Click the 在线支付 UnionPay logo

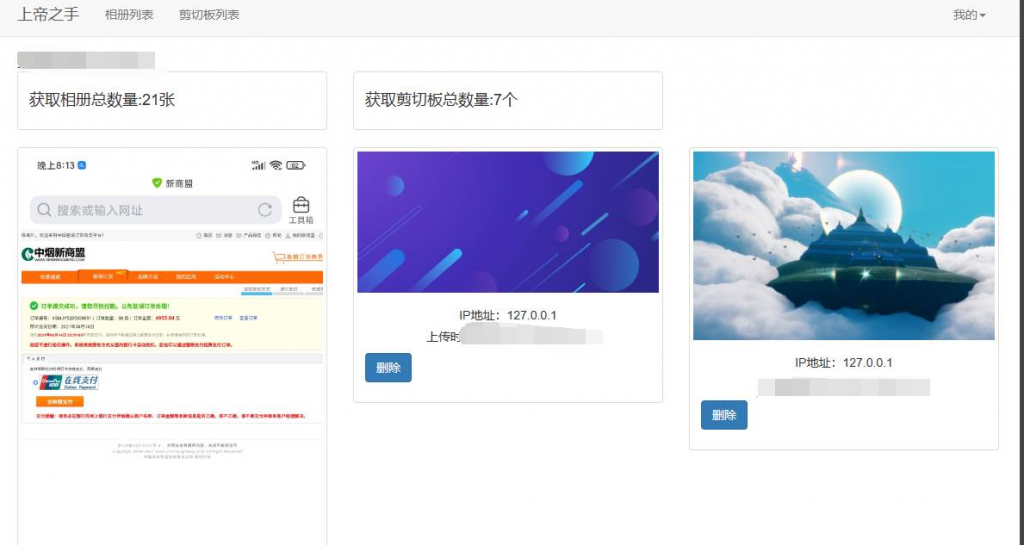[x=69, y=382]
